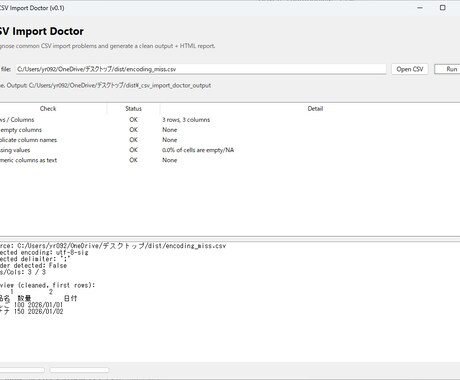Click the '0.0% of cells are empty/NA' detail
Viewport: 460px width, 380px height.
pyautogui.click(x=198, y=150)
